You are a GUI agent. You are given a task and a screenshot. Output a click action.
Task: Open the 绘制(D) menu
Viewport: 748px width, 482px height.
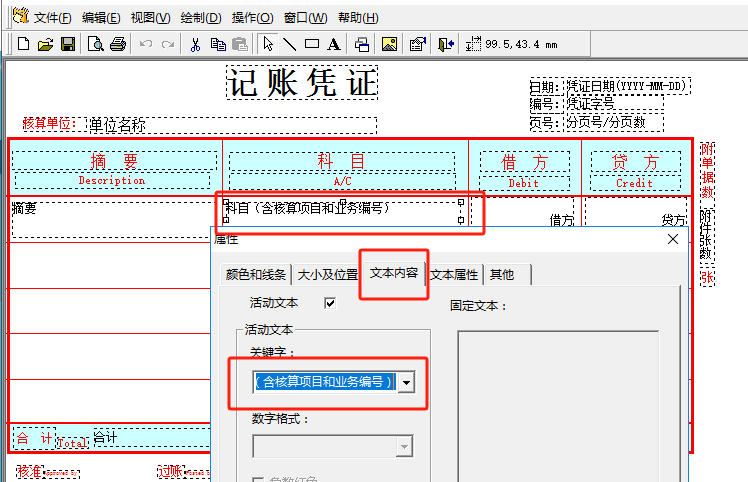(200, 18)
